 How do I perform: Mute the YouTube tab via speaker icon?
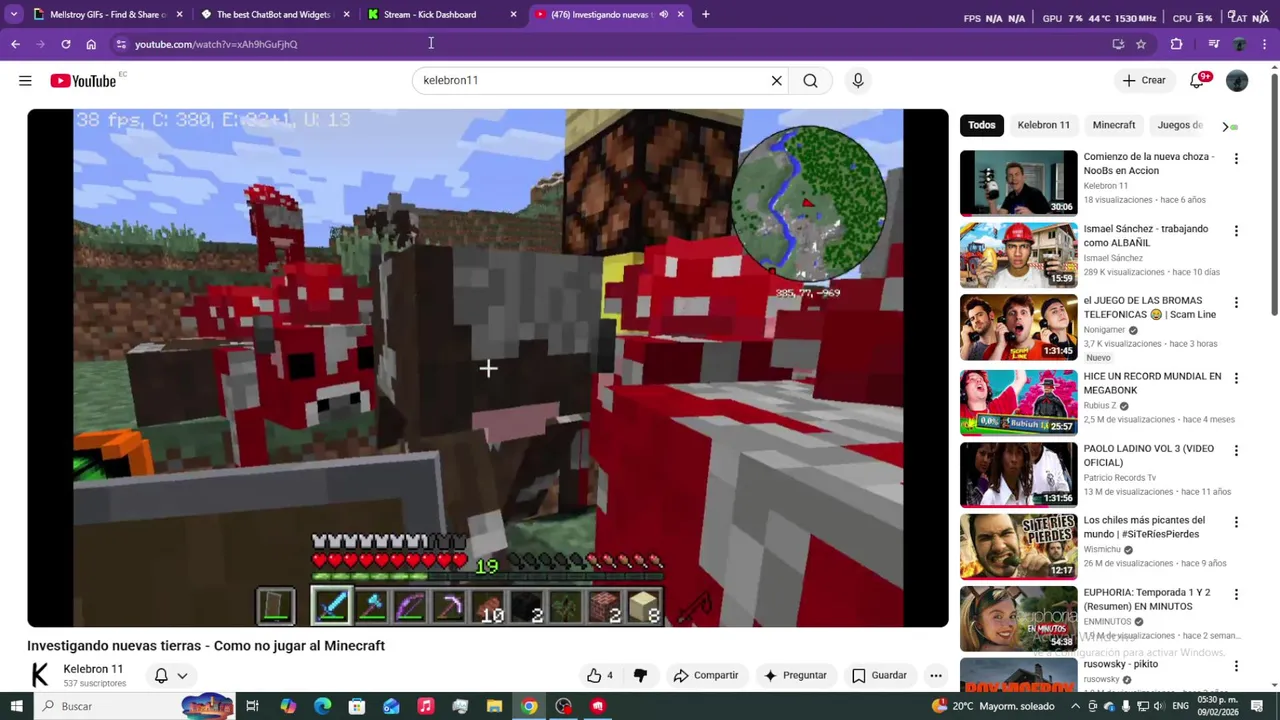(663, 15)
